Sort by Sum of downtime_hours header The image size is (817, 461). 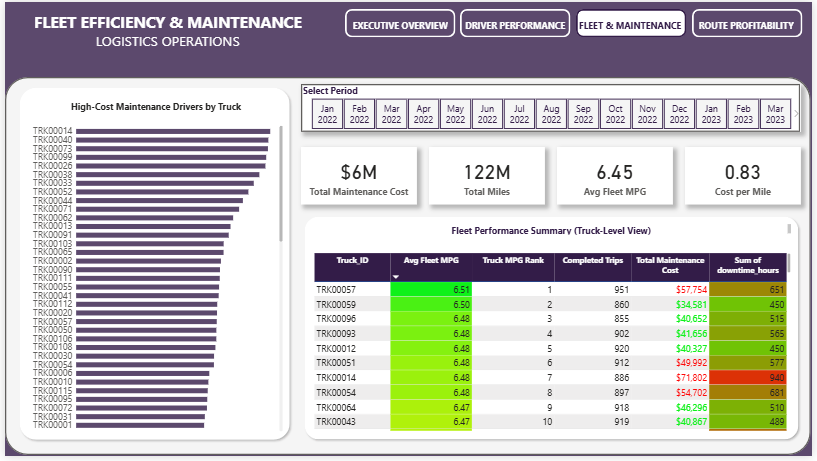748,265
